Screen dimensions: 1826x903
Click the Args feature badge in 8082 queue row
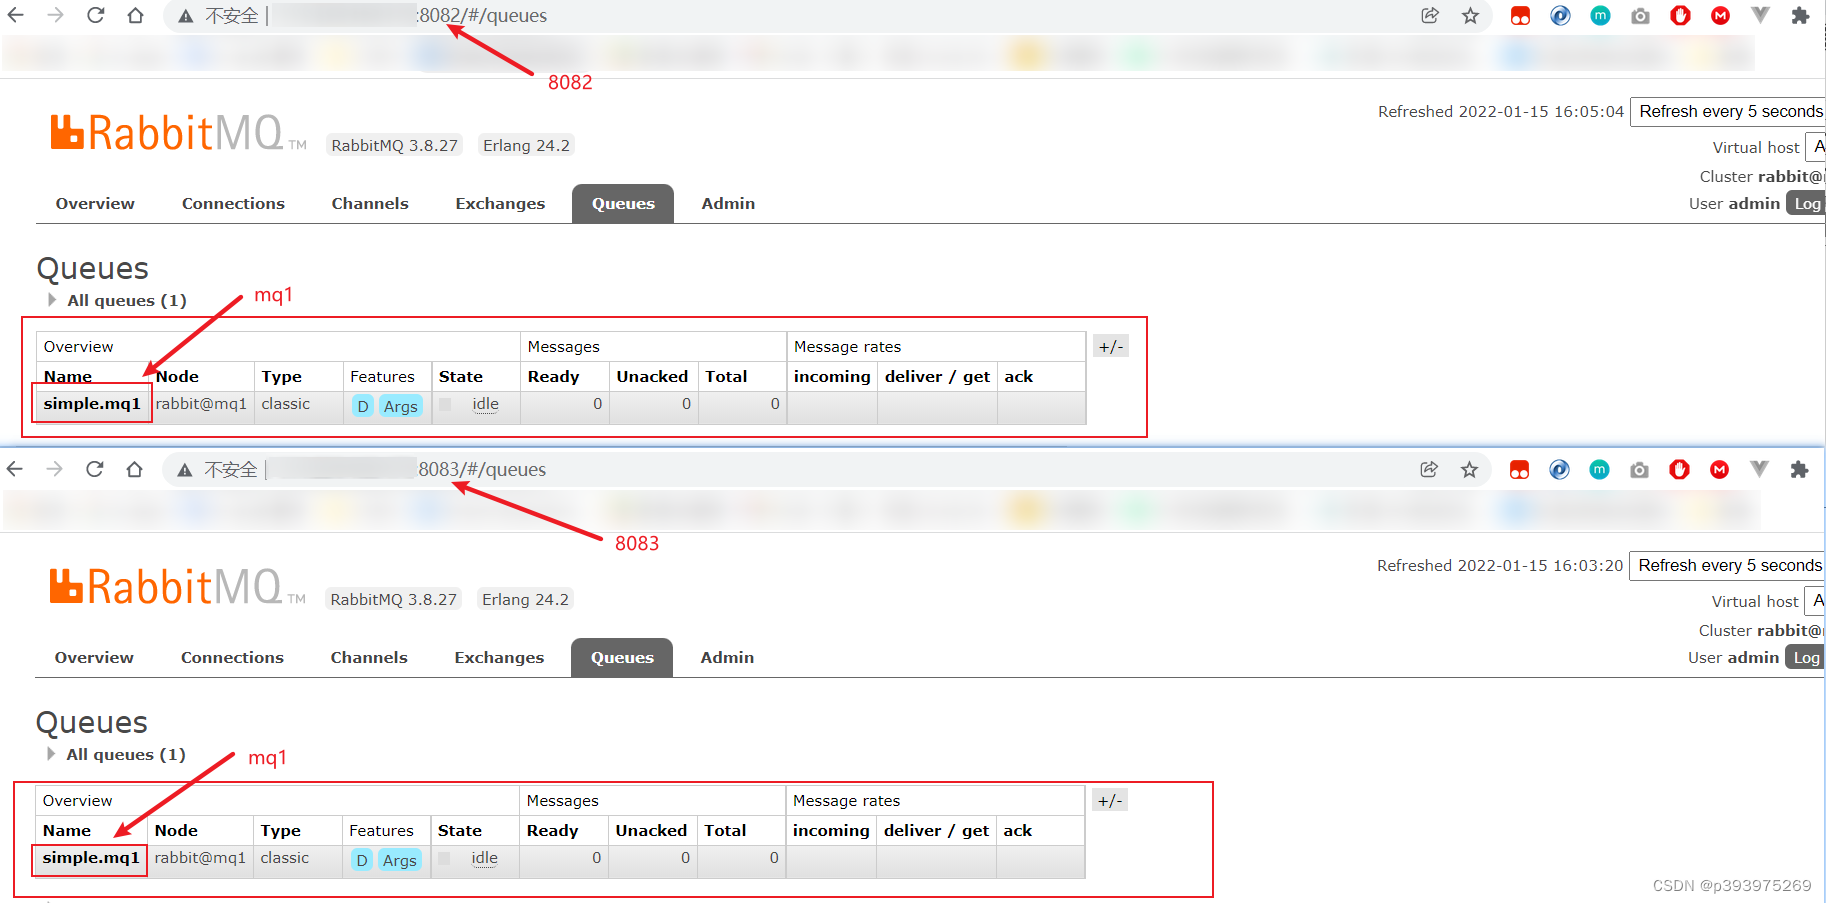401,406
